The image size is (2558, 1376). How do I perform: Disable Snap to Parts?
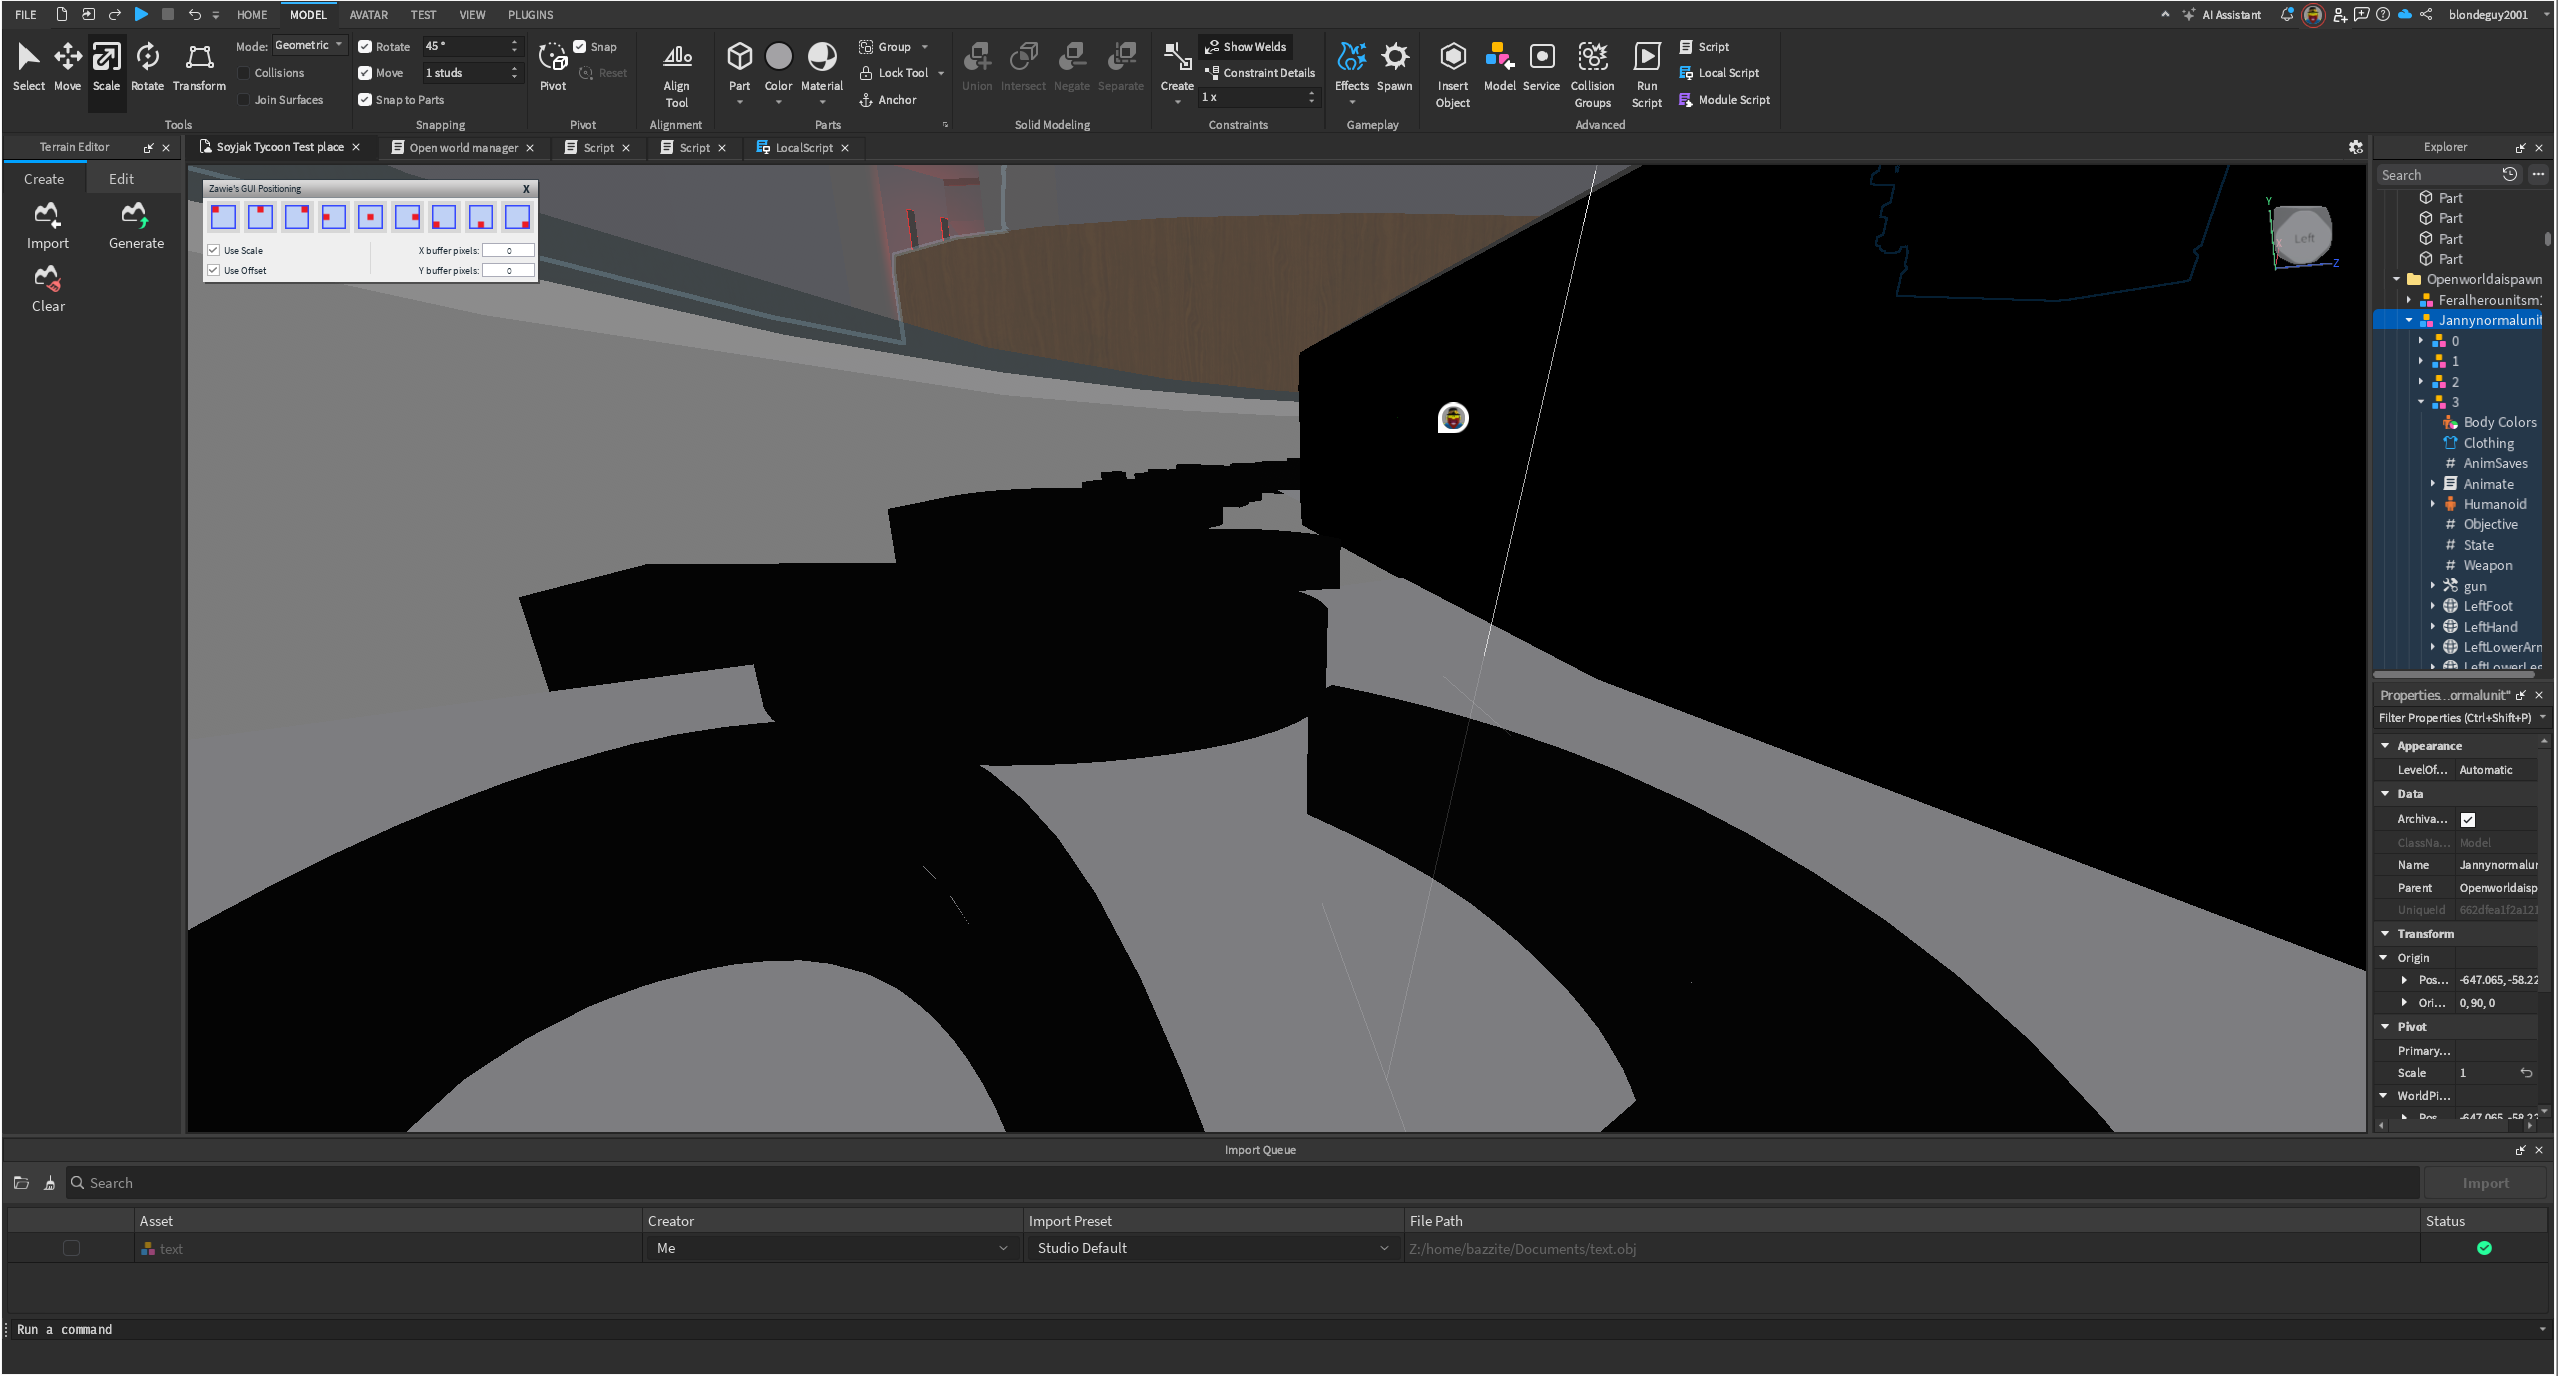click(365, 100)
